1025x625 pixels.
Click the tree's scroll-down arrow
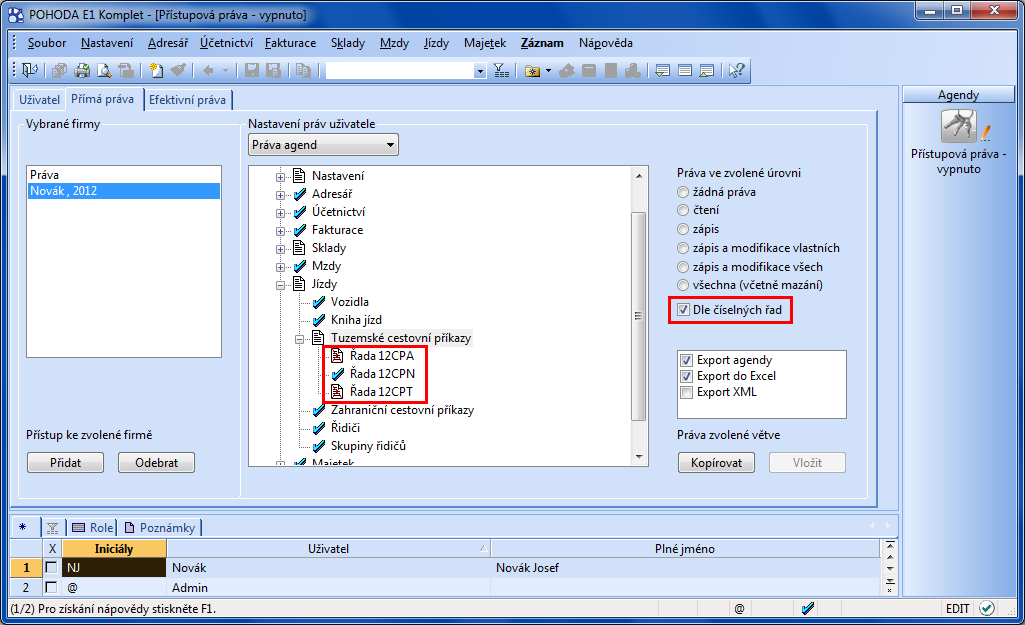pos(639,457)
